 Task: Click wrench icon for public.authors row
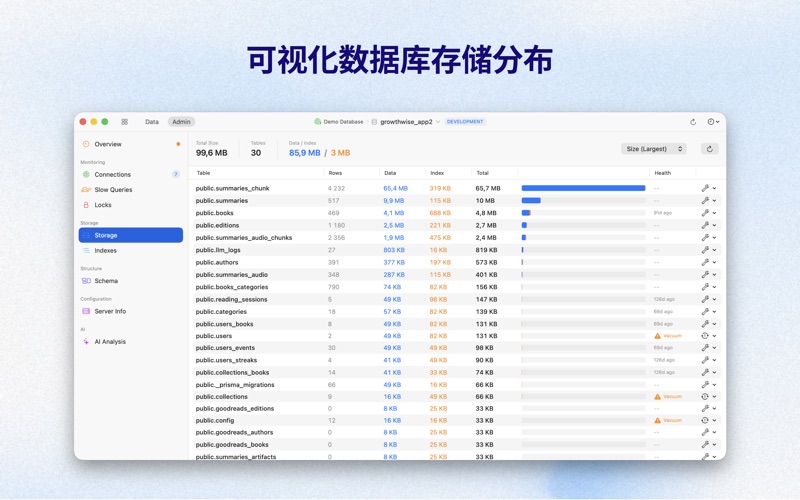tap(705, 262)
